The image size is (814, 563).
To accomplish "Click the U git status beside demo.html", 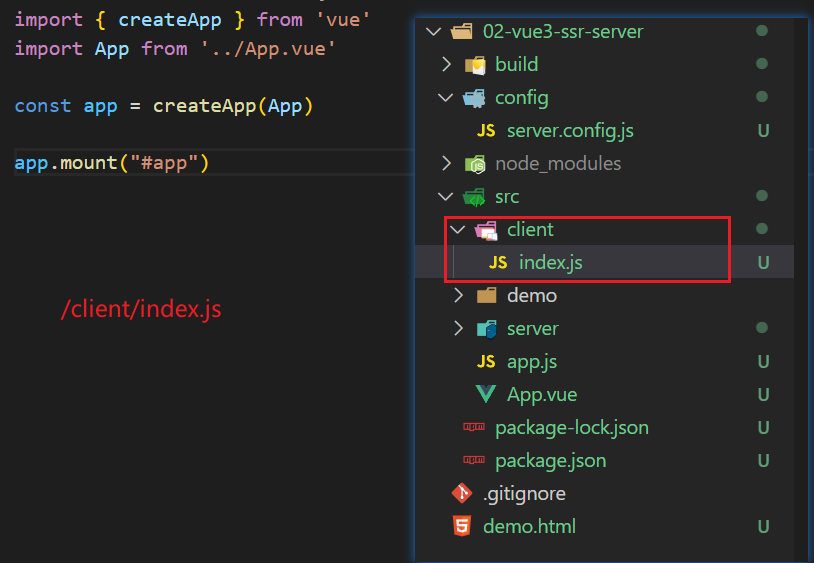I will click(x=763, y=527).
